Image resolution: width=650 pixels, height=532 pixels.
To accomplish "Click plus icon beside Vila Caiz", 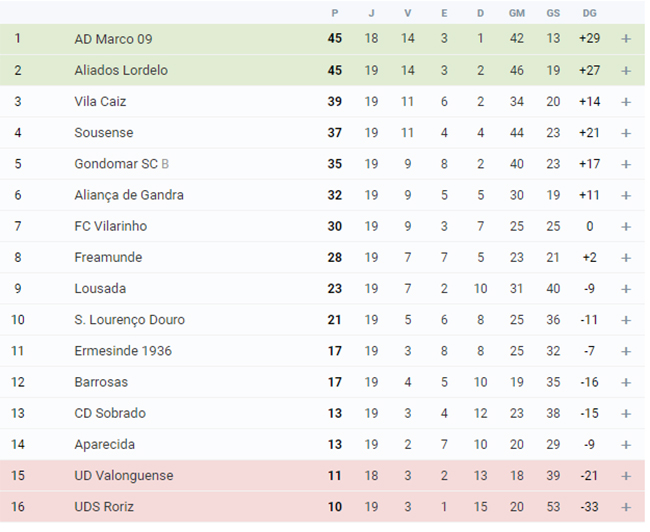I will pos(626,102).
